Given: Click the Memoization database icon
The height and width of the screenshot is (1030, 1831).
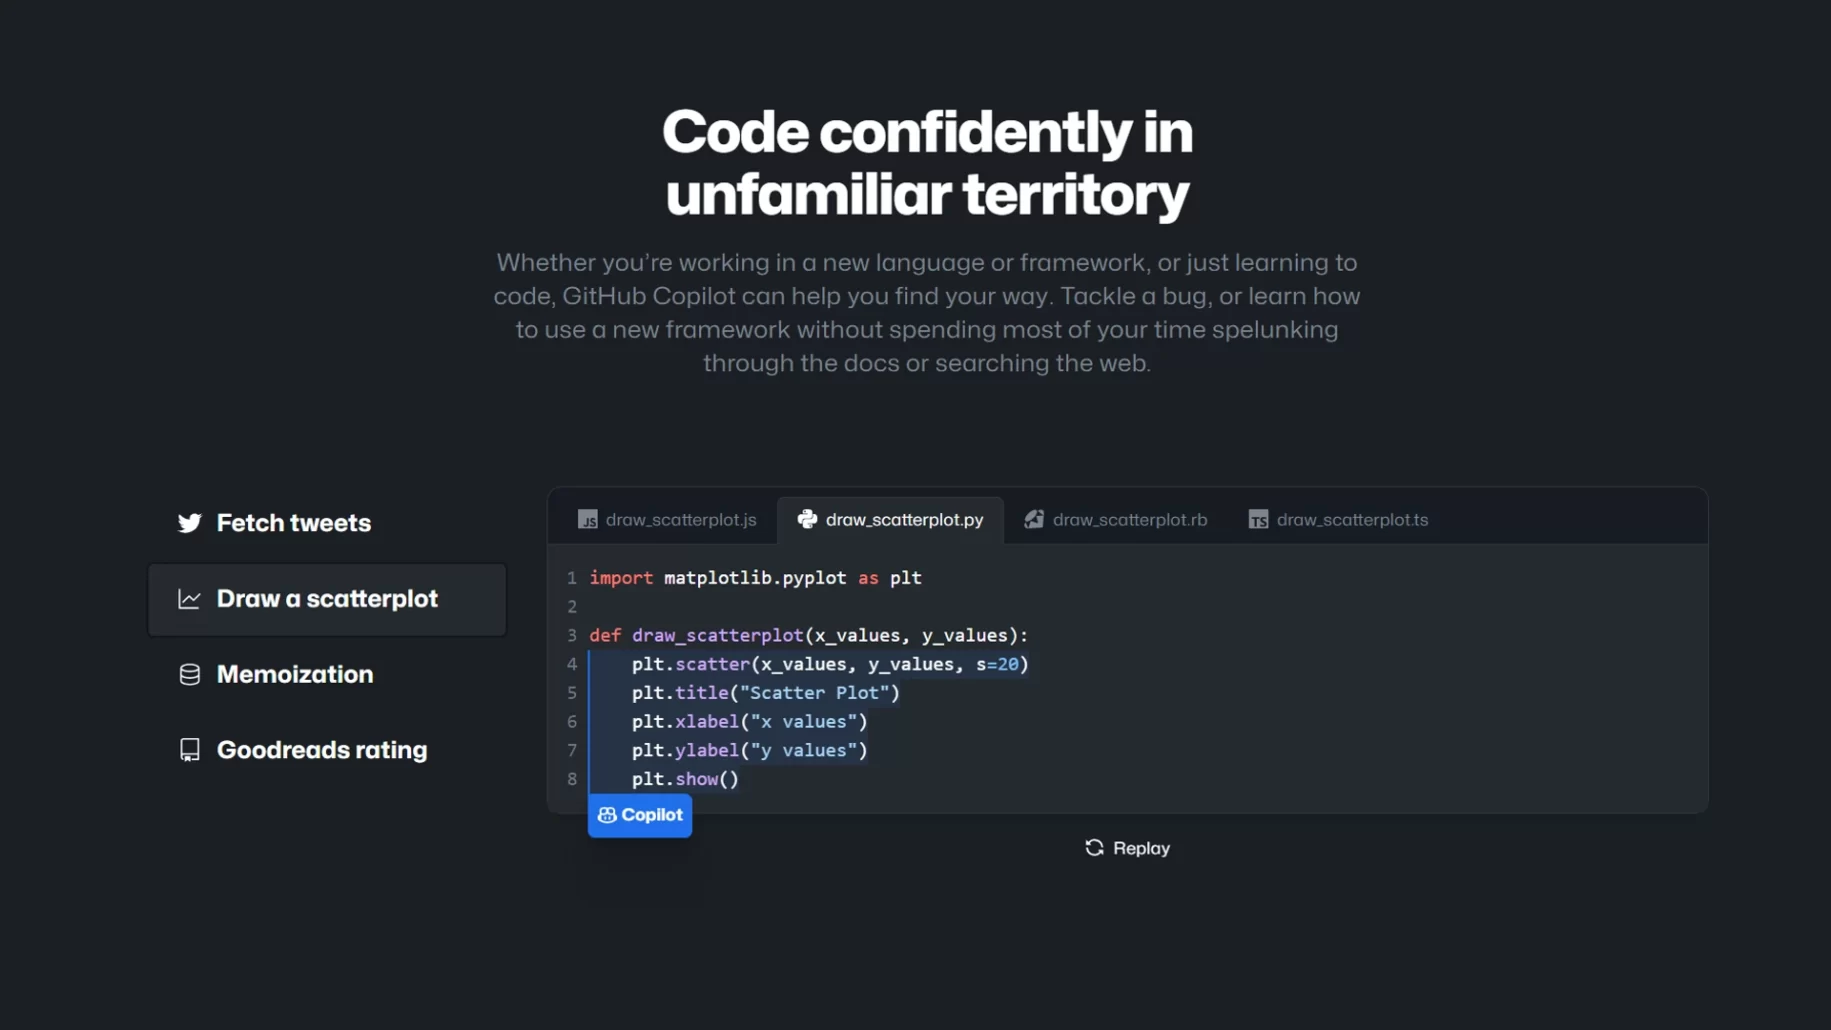Looking at the screenshot, I should point(189,675).
